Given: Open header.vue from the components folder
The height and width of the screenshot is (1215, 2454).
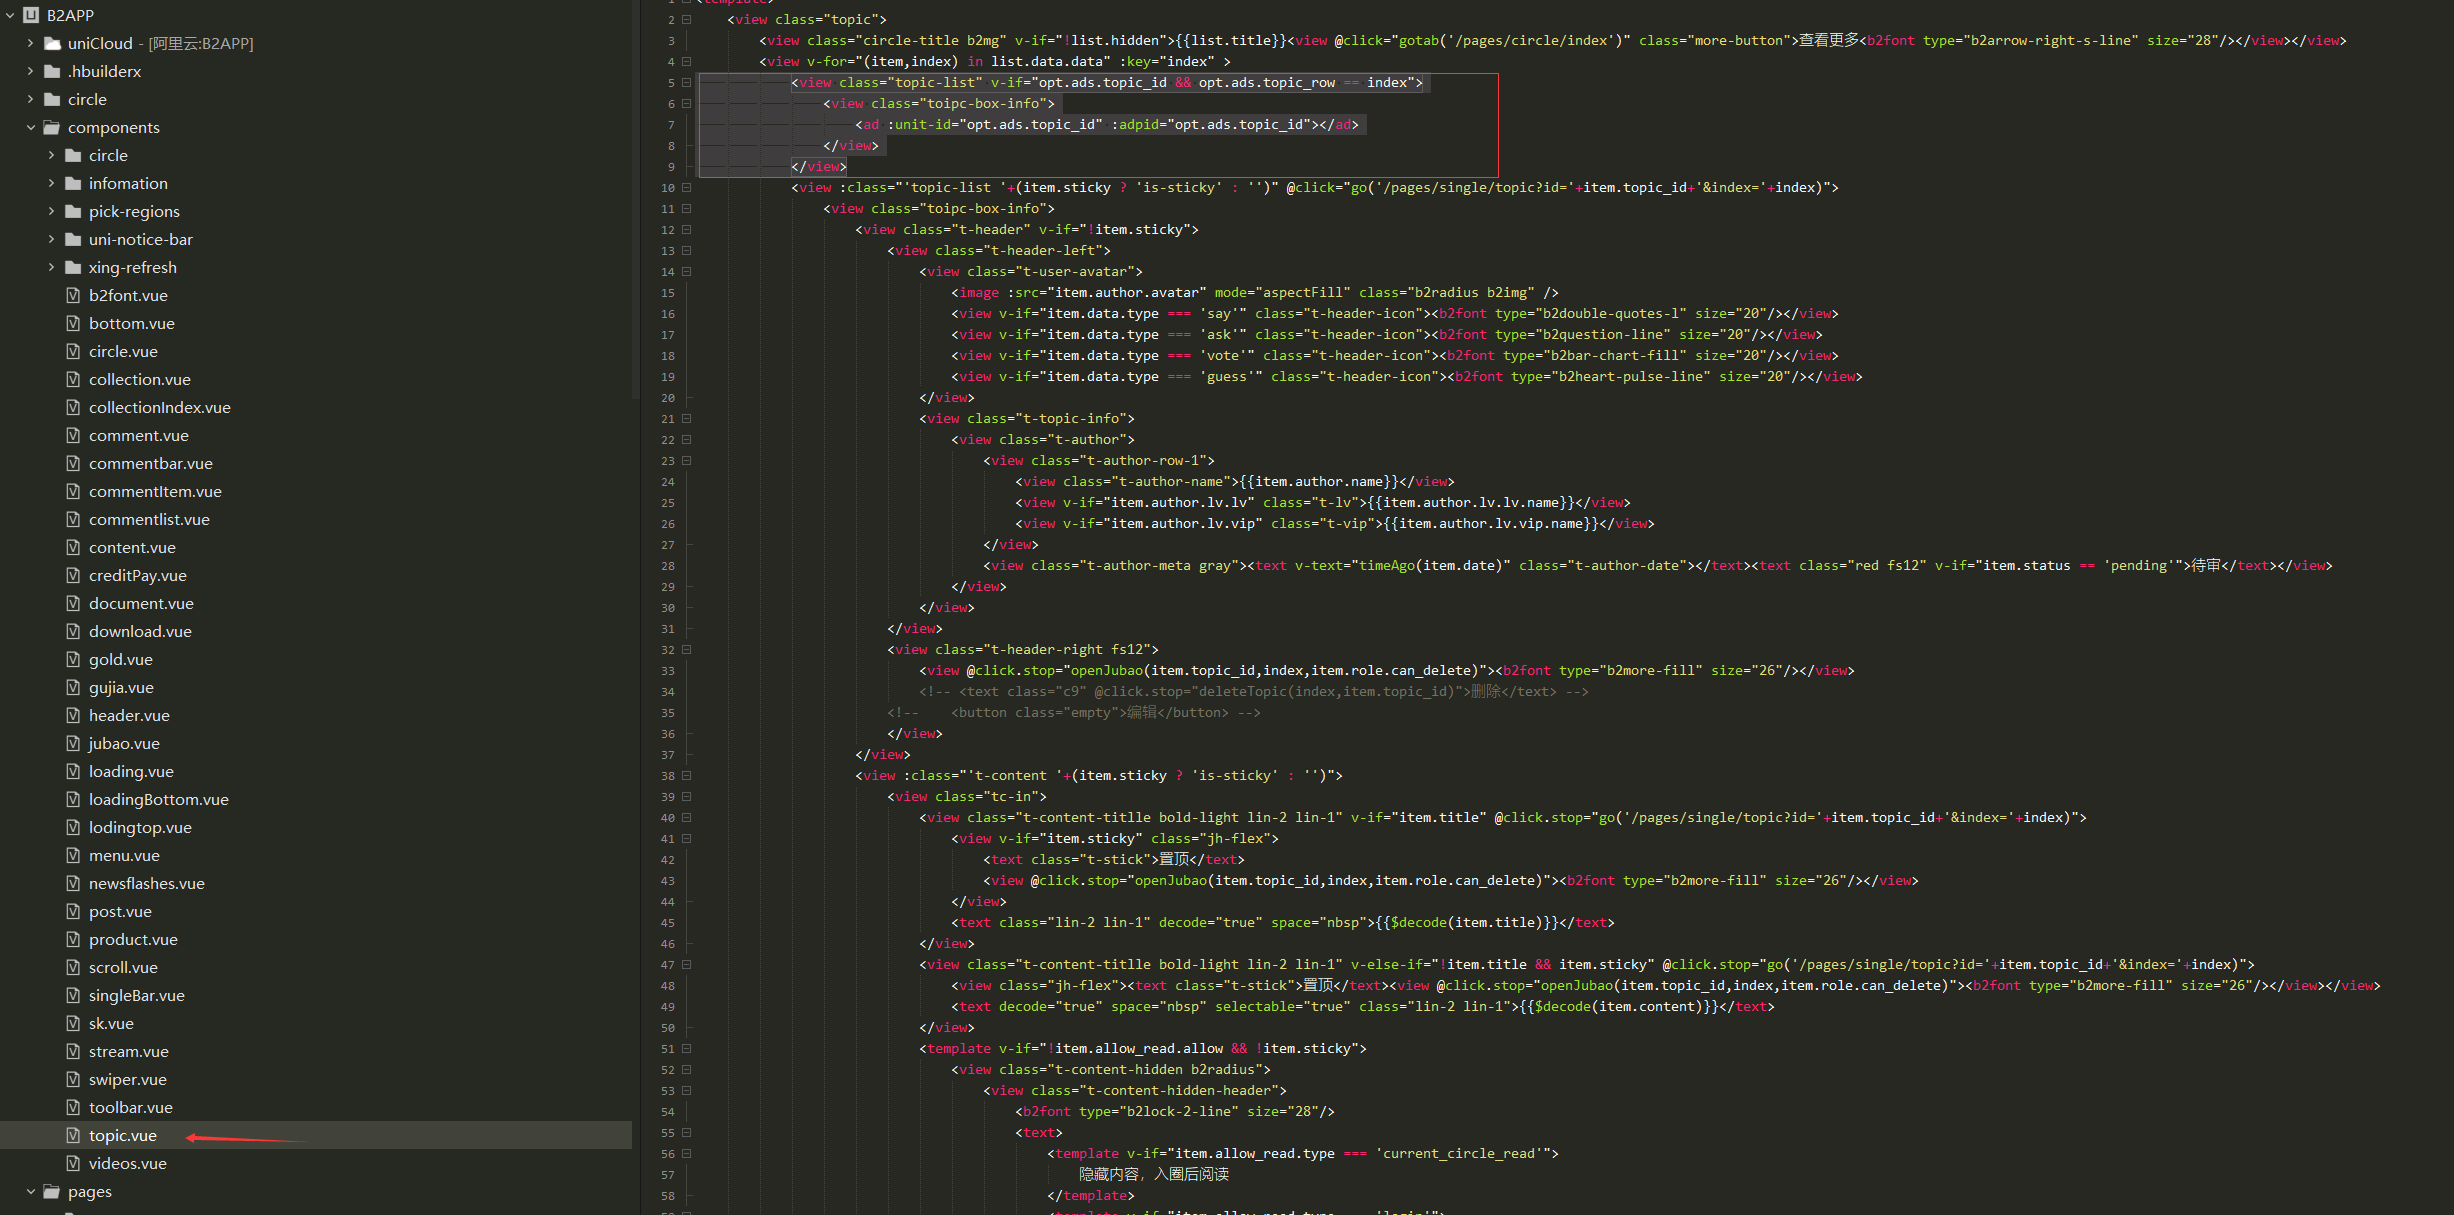Looking at the screenshot, I should [x=129, y=715].
